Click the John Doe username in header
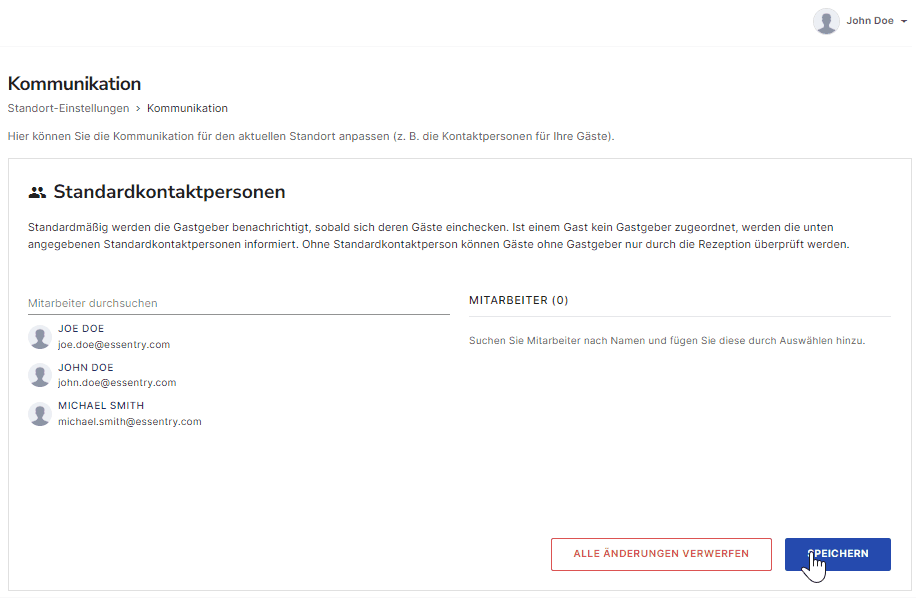916x598 pixels. tap(870, 21)
